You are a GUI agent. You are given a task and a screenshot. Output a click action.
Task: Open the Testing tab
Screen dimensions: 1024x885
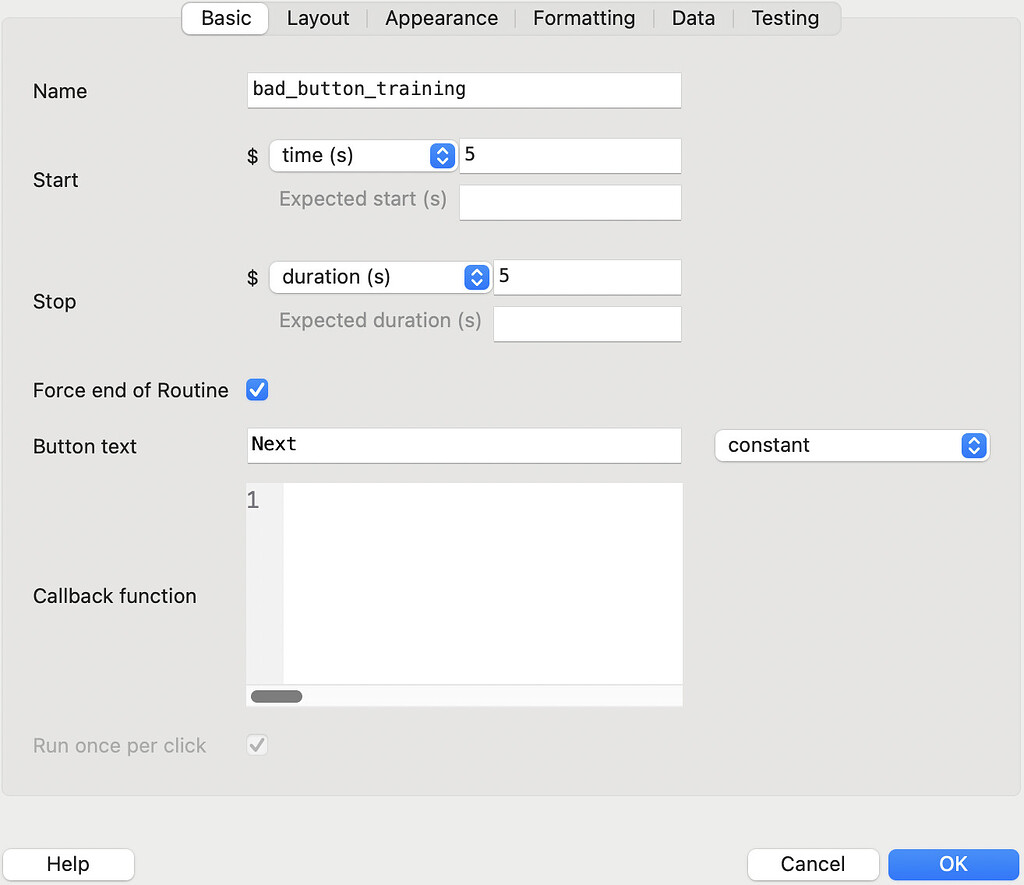pos(785,18)
